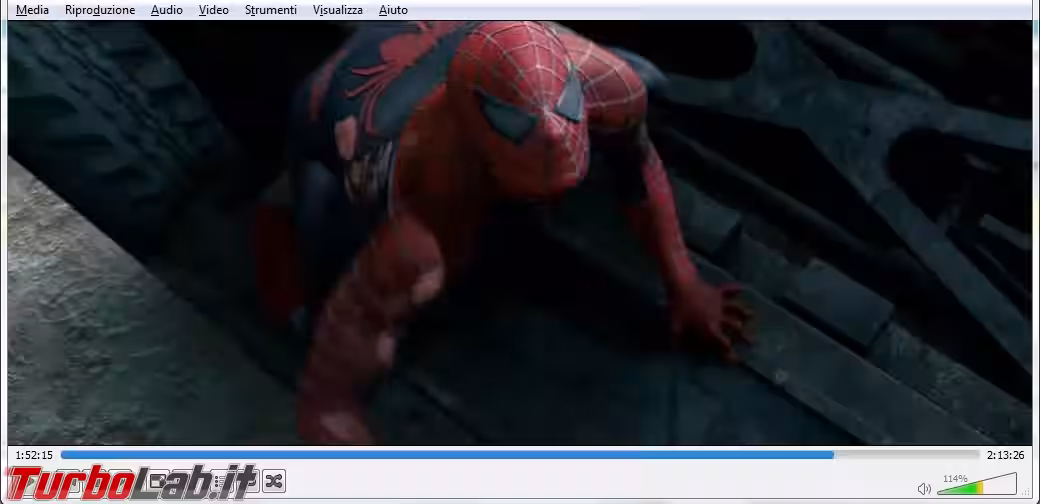
Task: Open the Aiuto menu
Action: pos(393,10)
